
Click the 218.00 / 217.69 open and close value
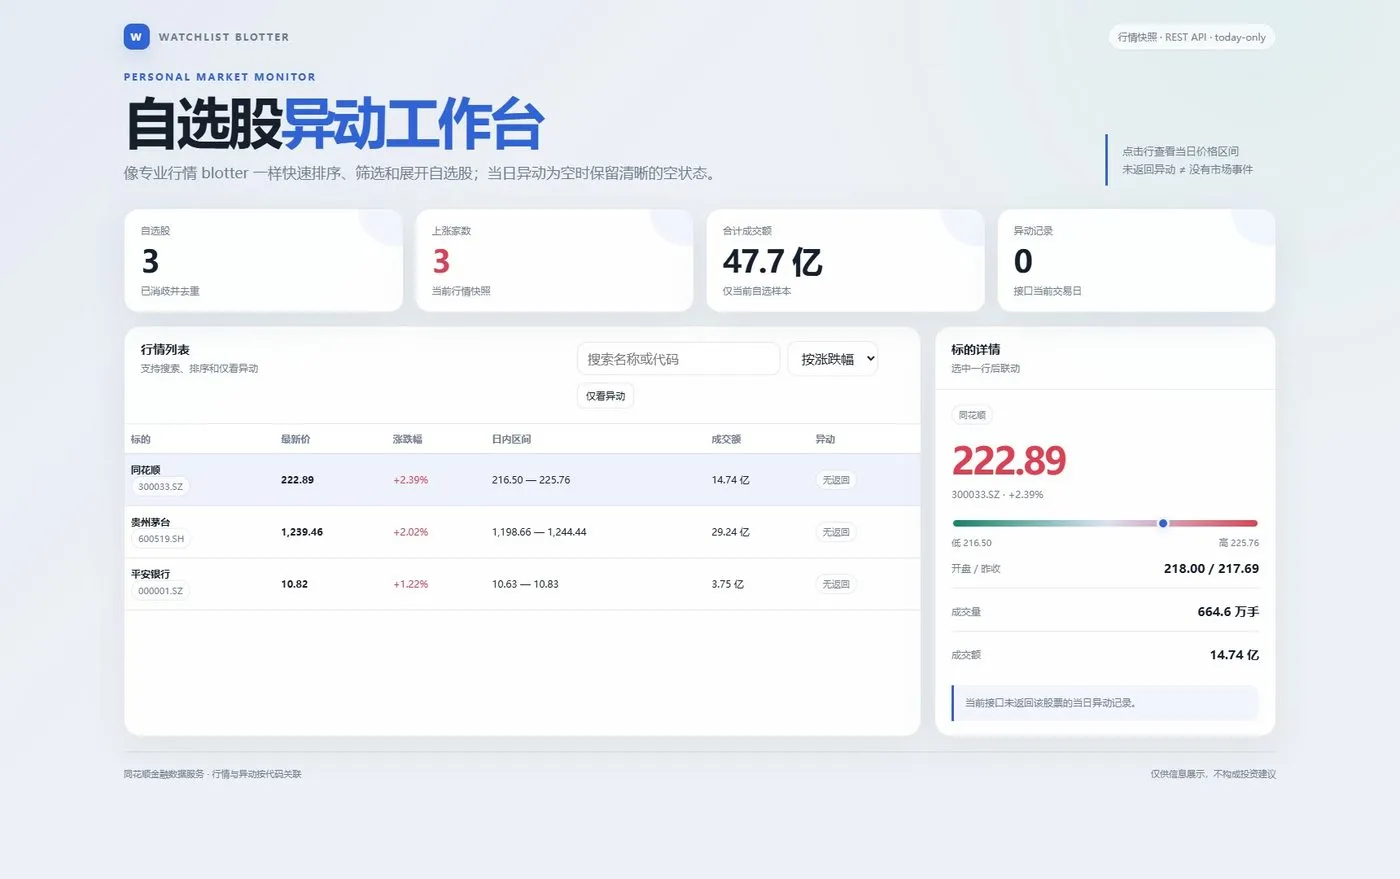1211,568
